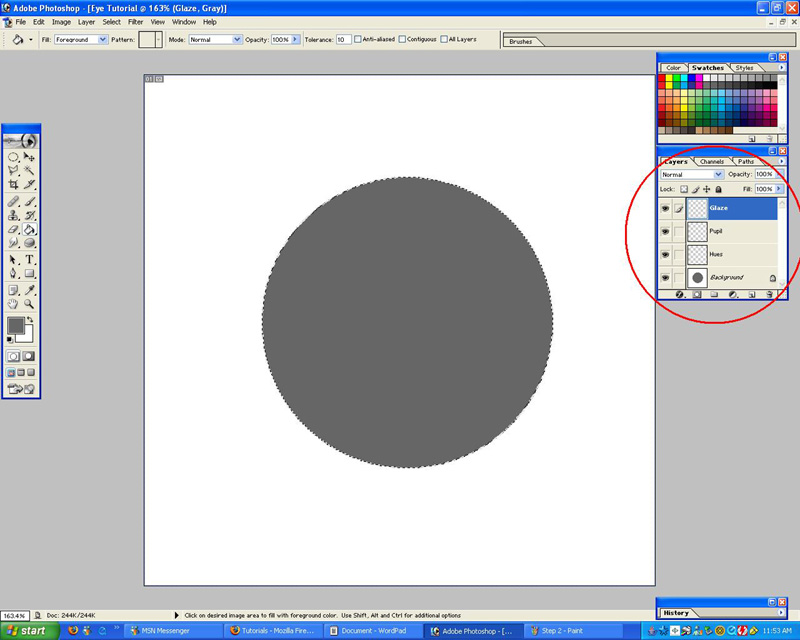Open the layer Fill slider arrow
Viewport: 800px width, 640px height.
pos(779,189)
